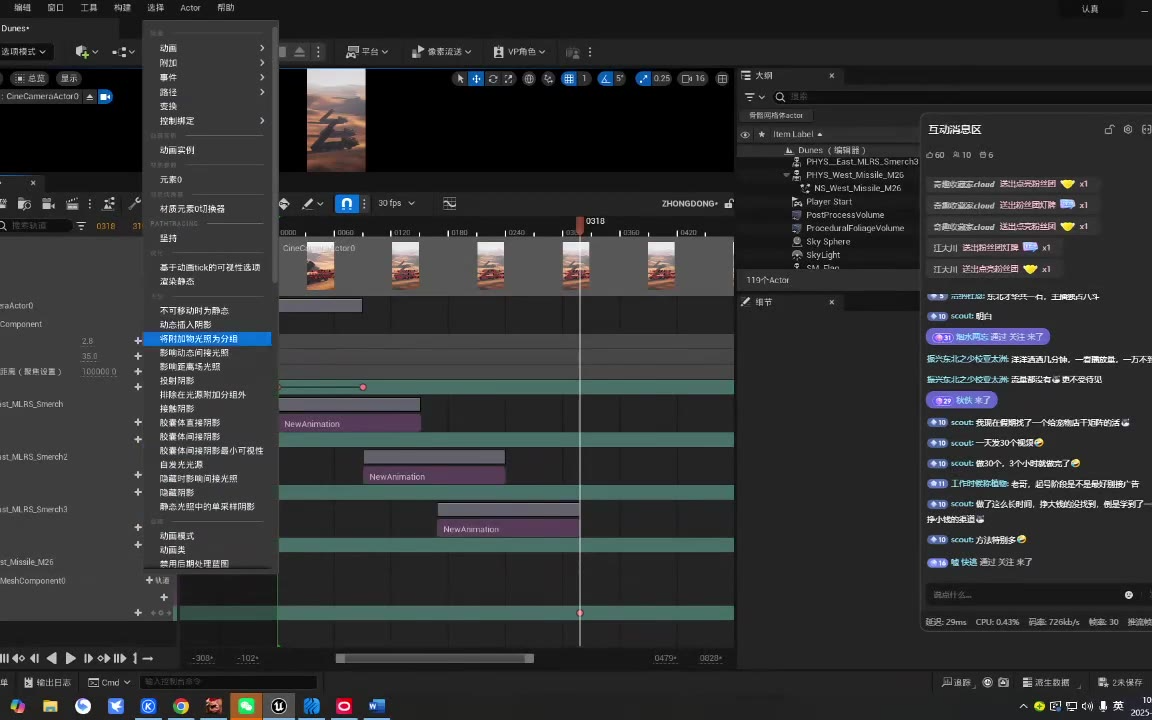This screenshot has width=1152, height=720.
Task: Click the camera icon beside CineCameraActor0
Action: 105,97
